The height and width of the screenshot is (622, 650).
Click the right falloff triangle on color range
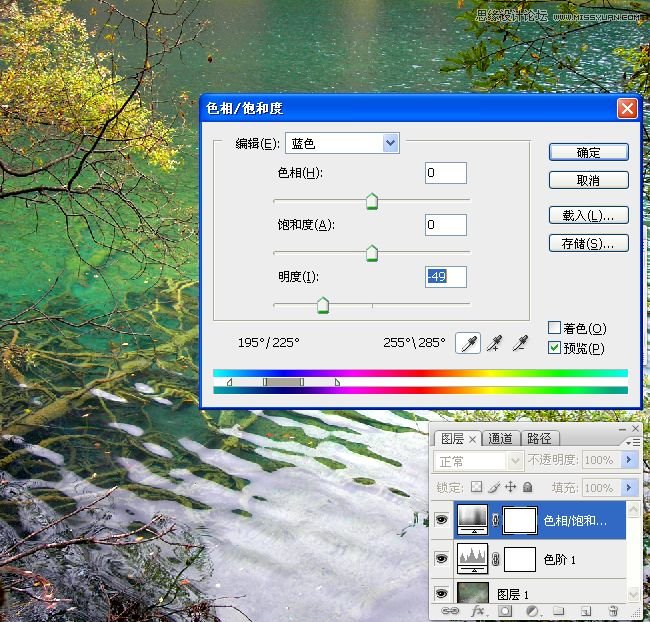(x=337, y=382)
